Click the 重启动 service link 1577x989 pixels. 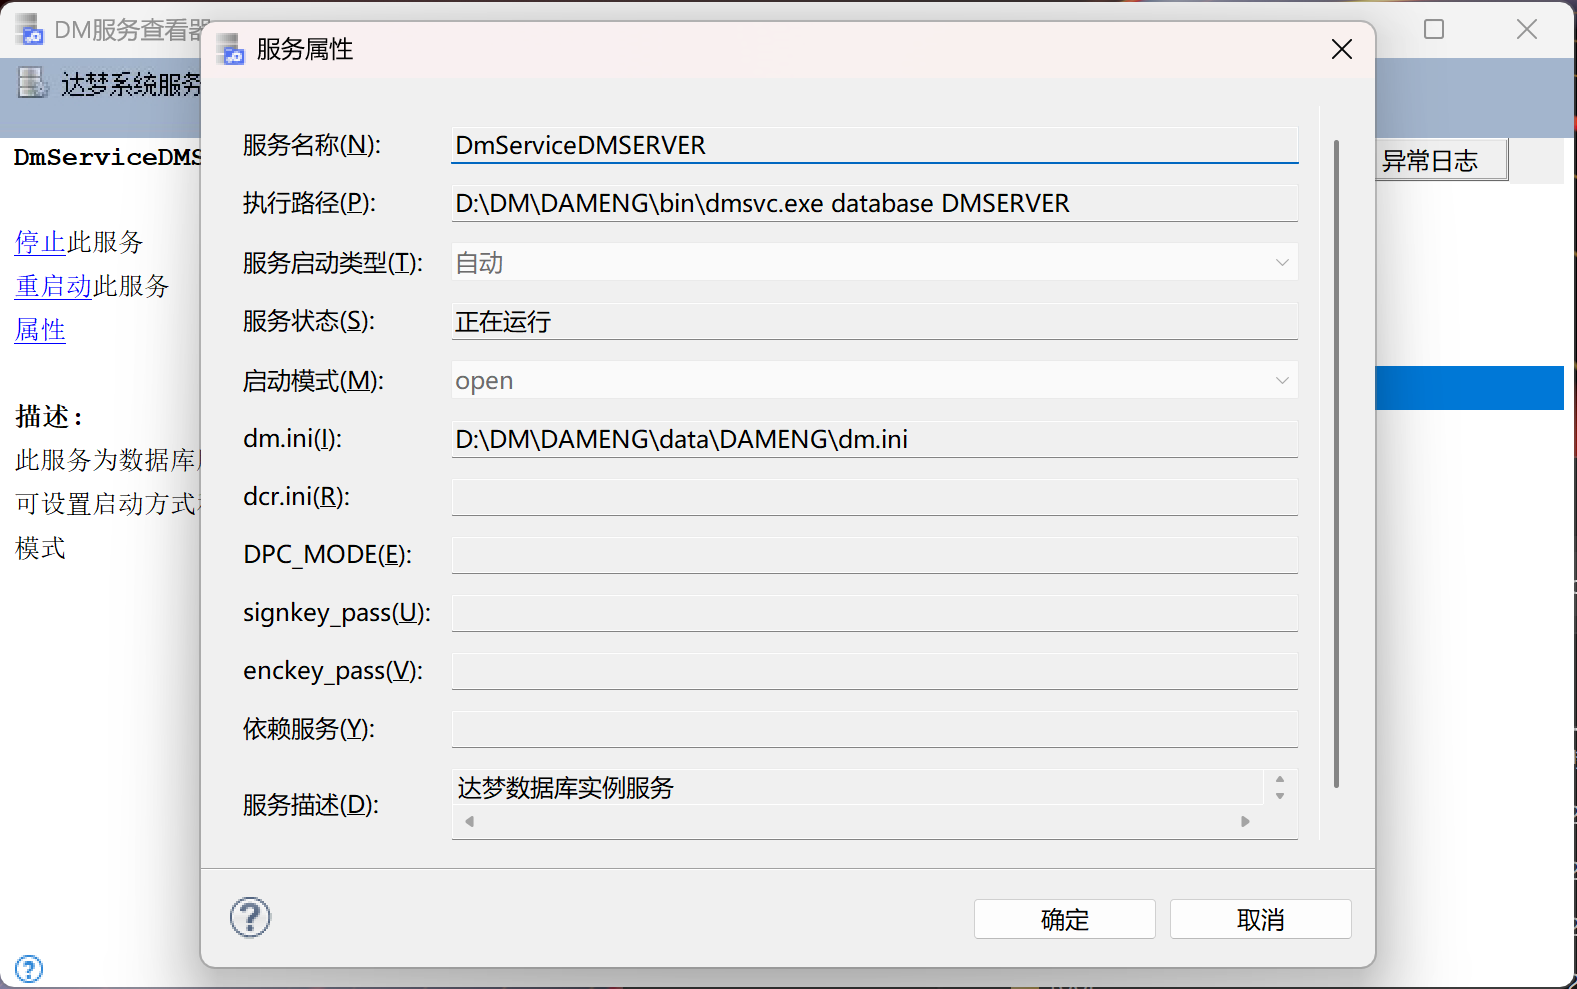coord(53,286)
